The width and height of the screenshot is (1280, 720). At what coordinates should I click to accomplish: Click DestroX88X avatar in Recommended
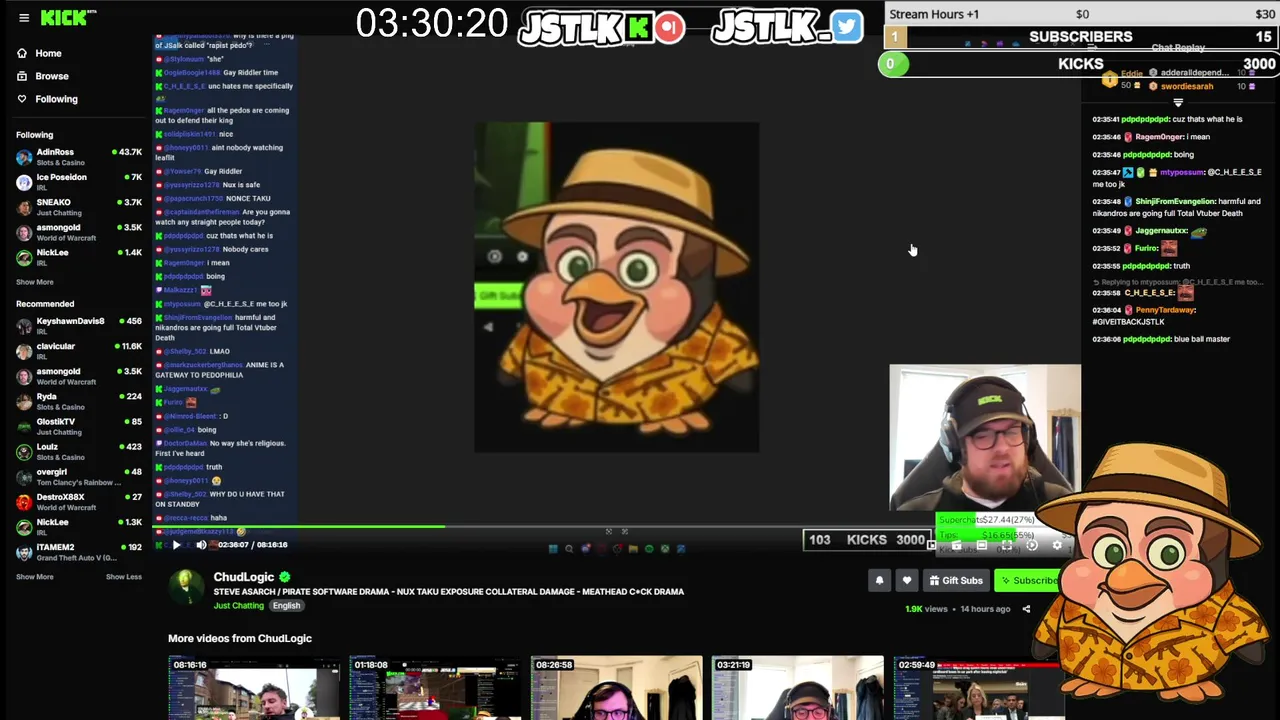coord(24,502)
